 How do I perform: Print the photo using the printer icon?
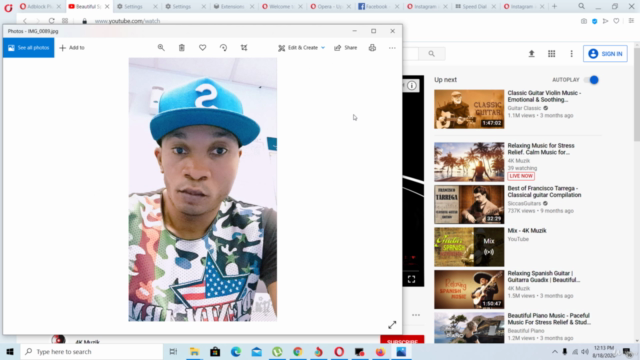pos(372,48)
